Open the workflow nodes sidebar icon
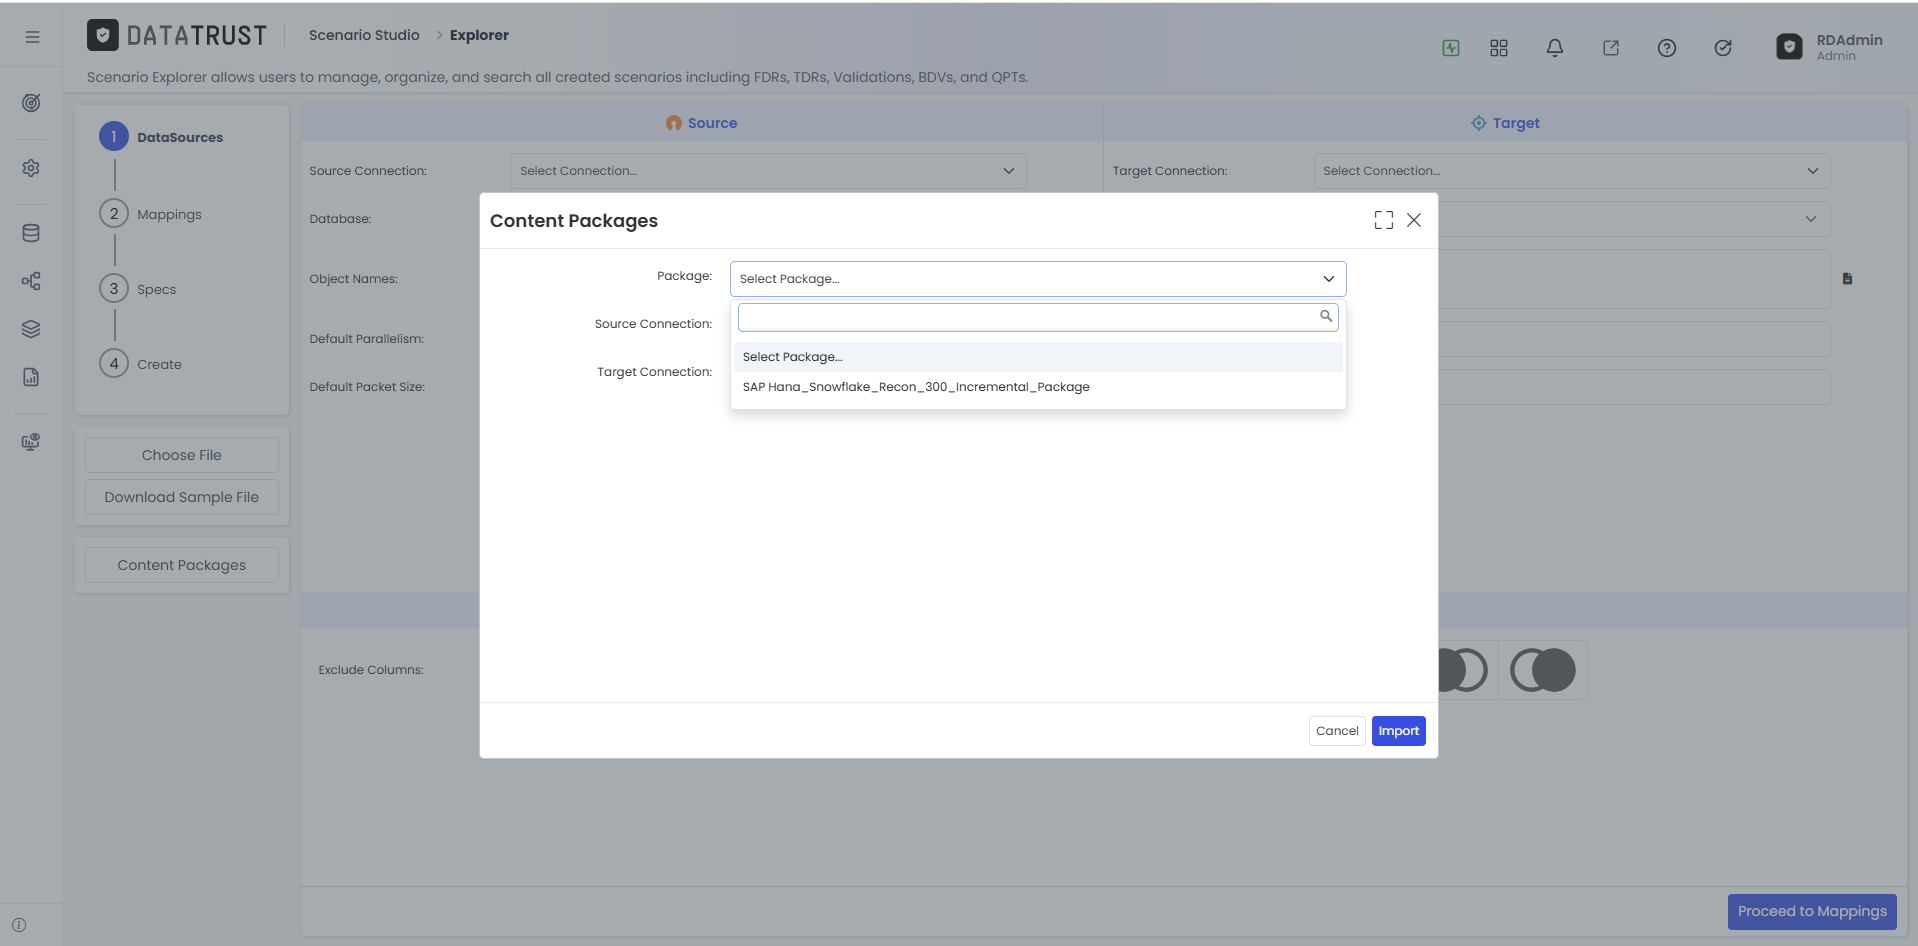 click(x=31, y=281)
